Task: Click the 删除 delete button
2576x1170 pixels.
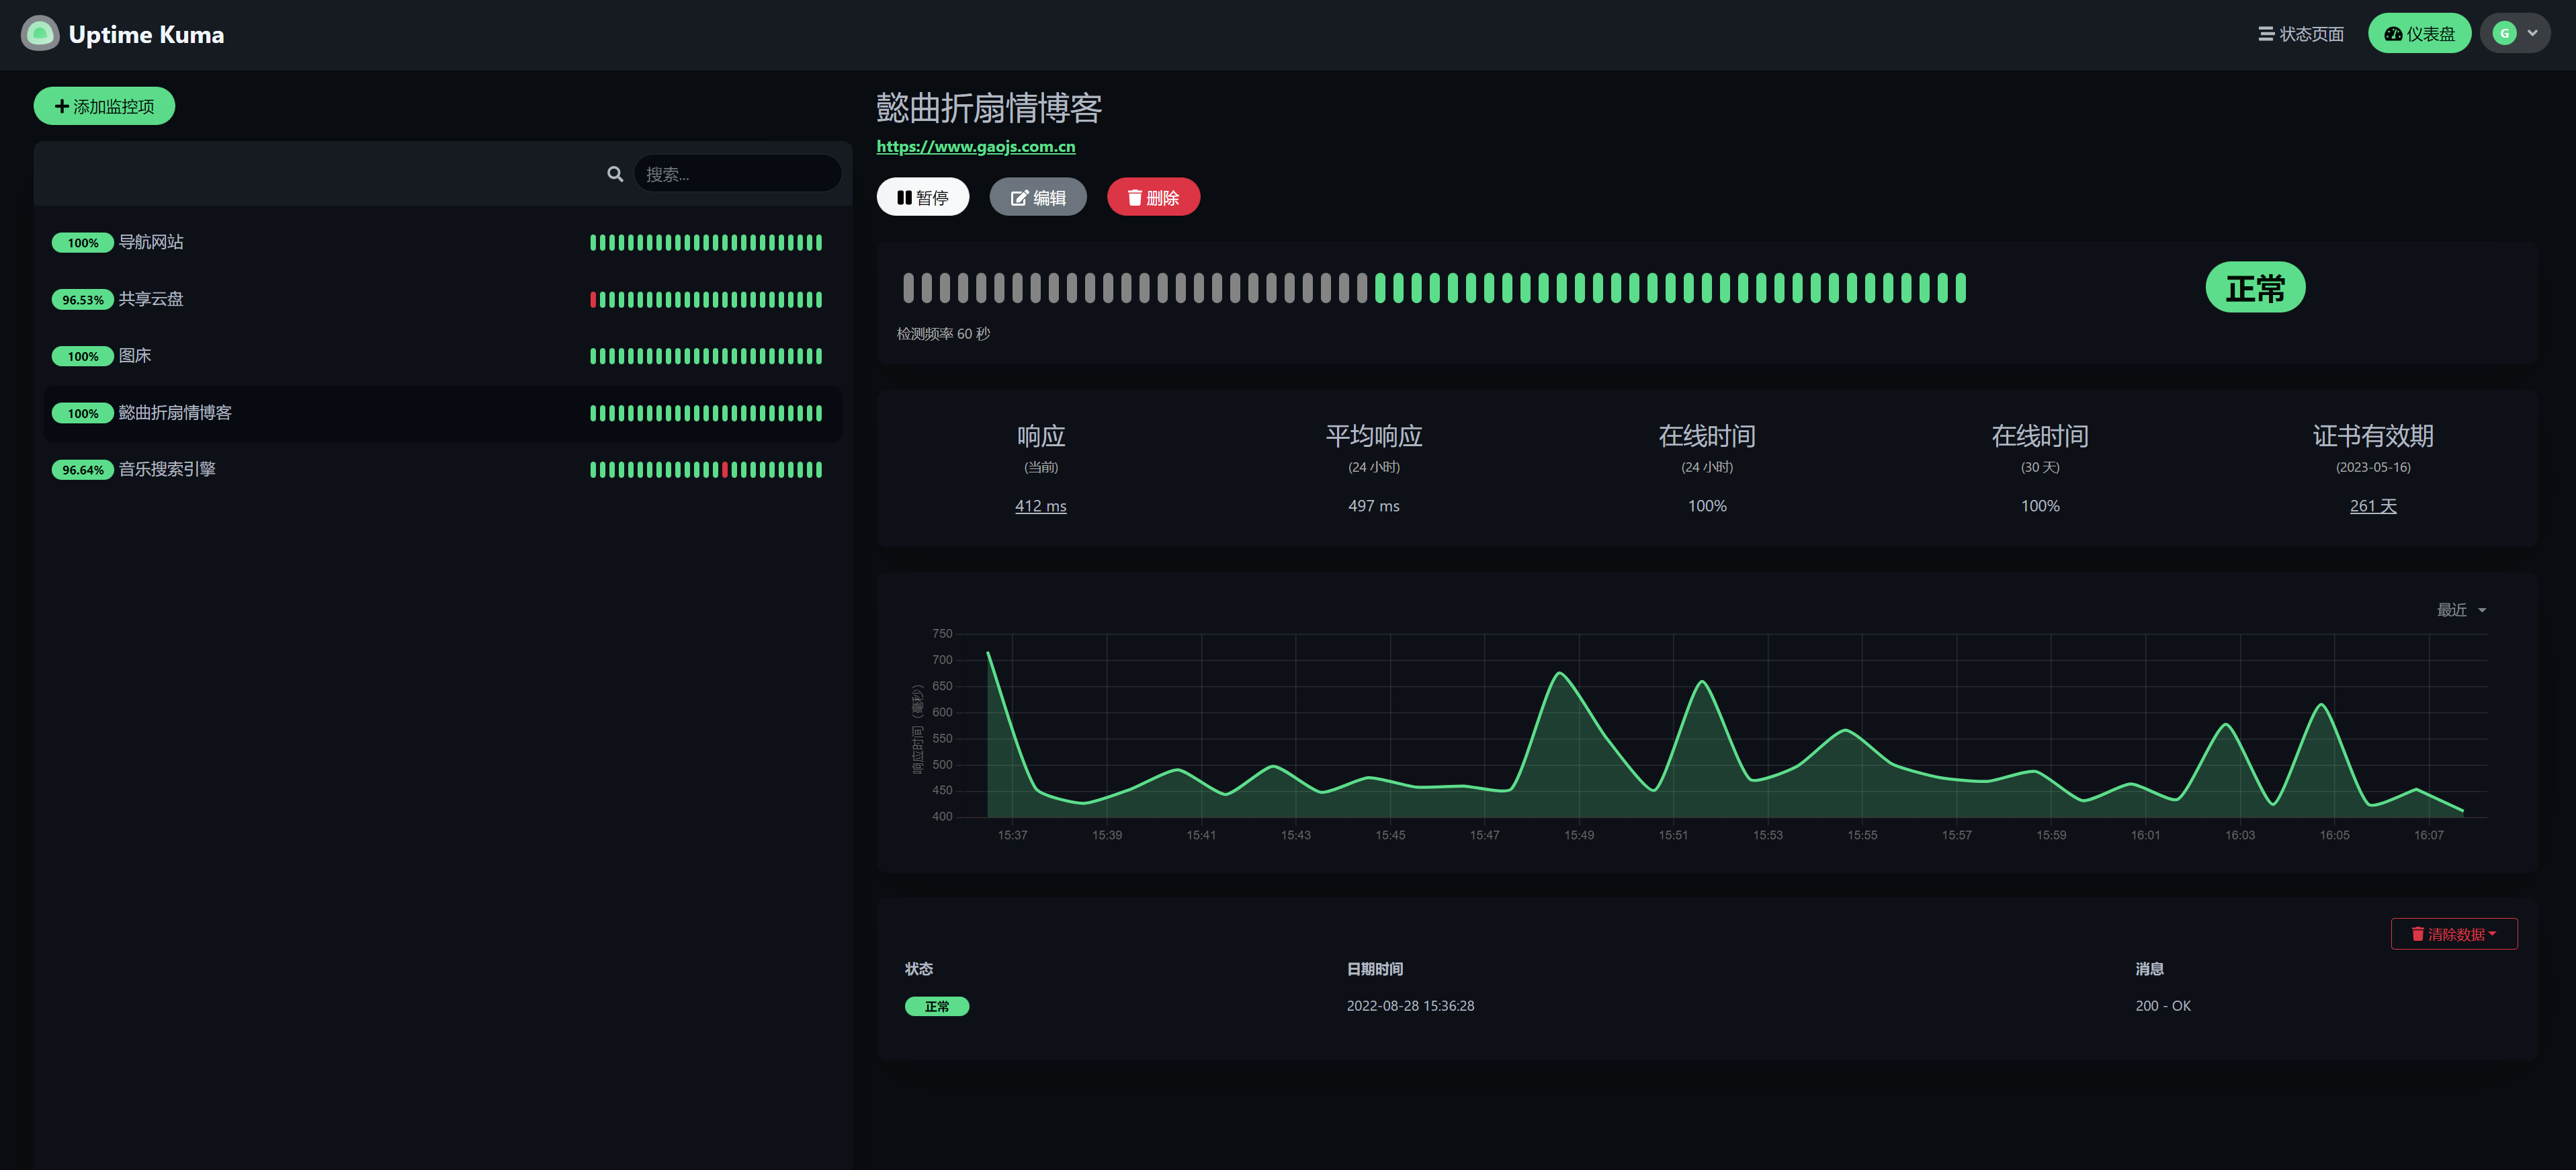Action: pyautogui.click(x=1153, y=197)
